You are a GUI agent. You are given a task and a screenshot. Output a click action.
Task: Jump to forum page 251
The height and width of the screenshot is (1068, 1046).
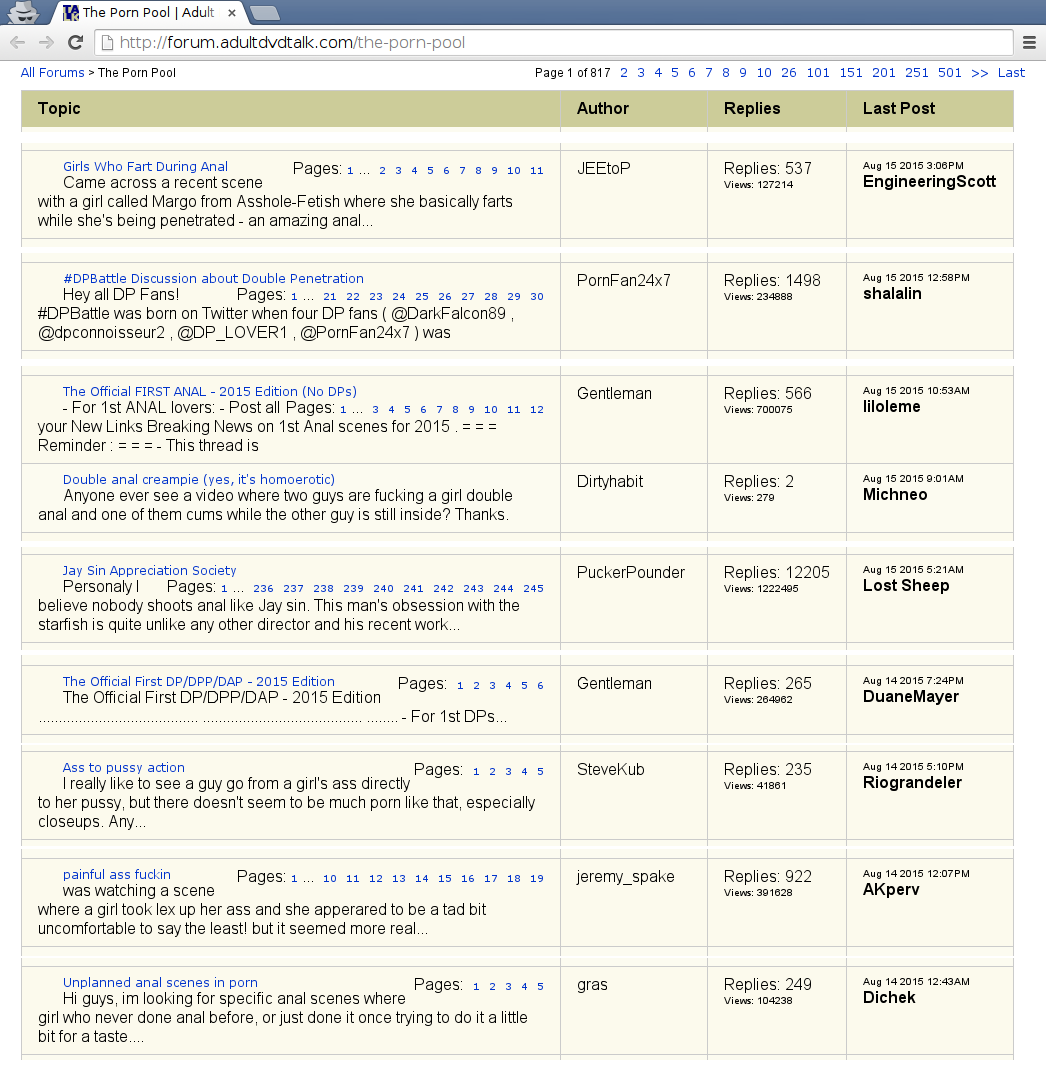917,73
